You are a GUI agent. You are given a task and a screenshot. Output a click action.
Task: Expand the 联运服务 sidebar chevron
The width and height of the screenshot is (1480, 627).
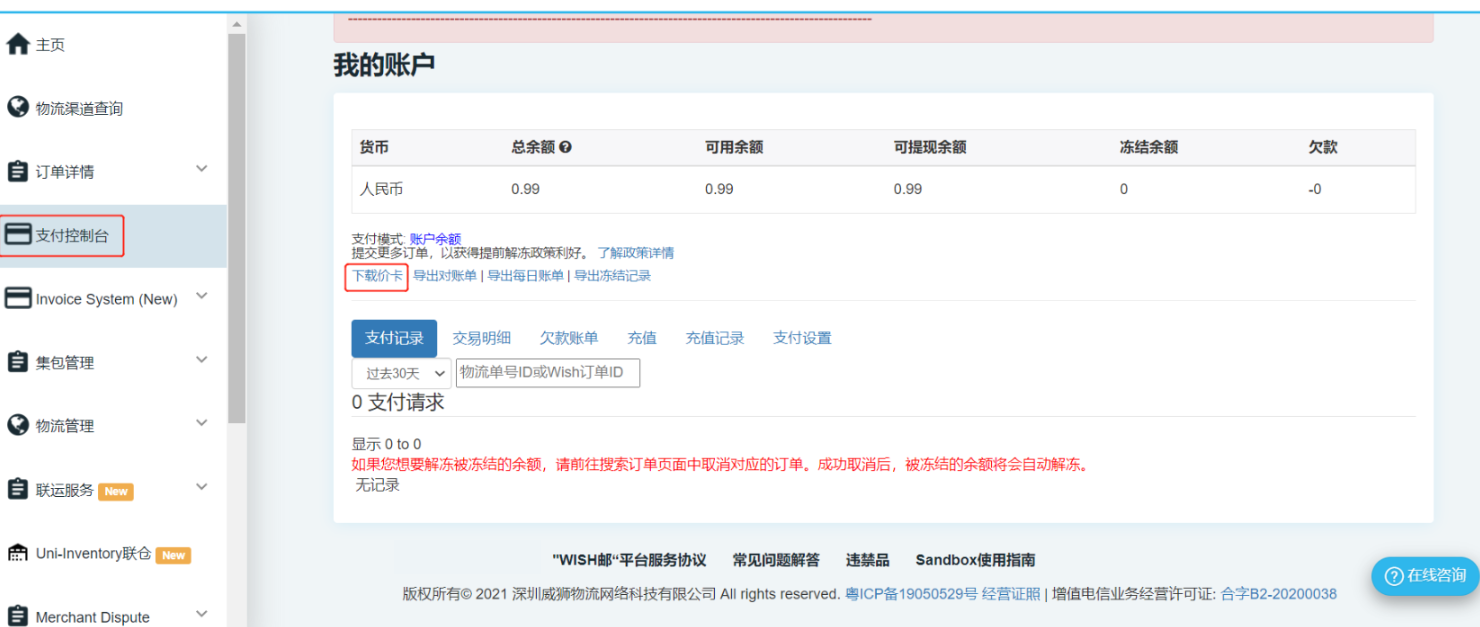click(201, 487)
